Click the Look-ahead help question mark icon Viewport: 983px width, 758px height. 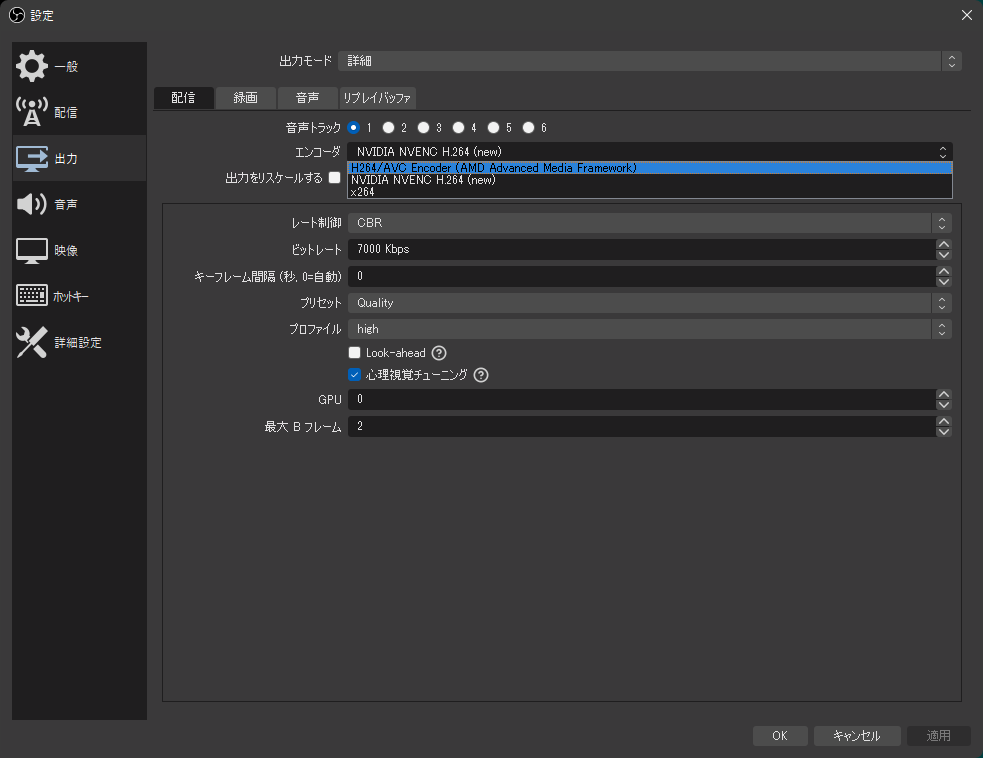coord(439,353)
